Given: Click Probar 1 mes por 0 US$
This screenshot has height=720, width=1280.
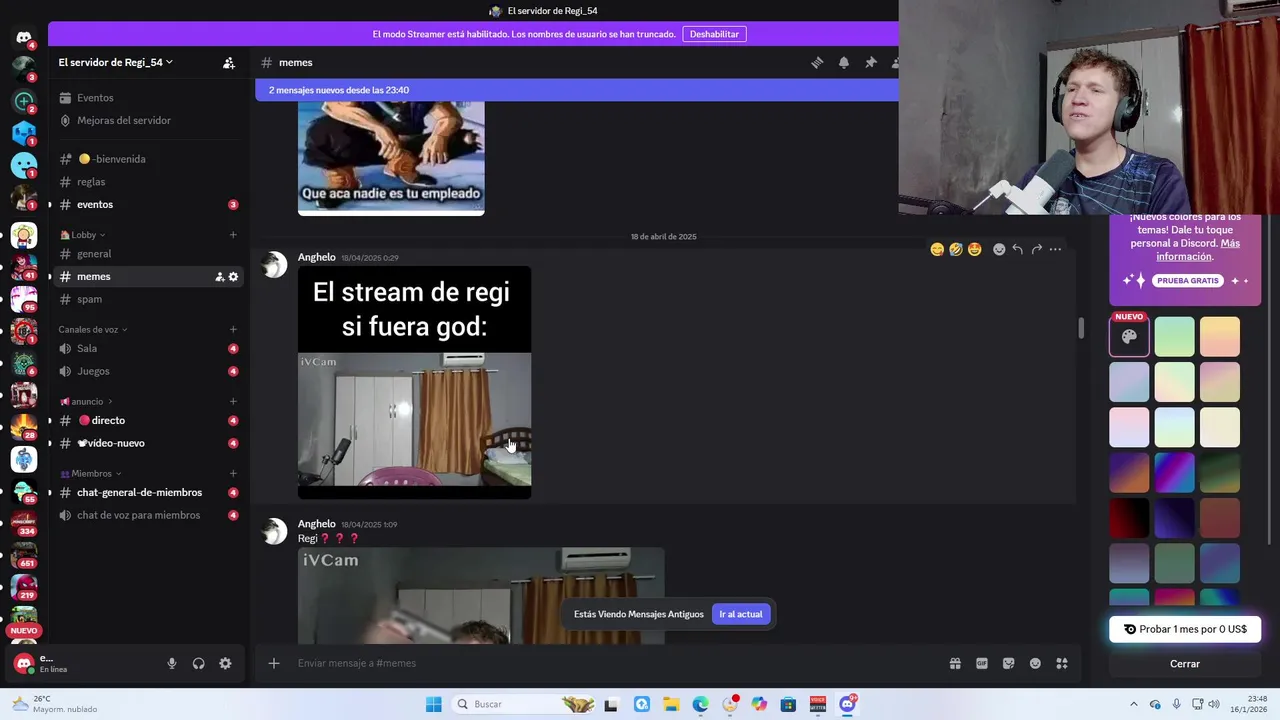Looking at the screenshot, I should coord(1185,629).
